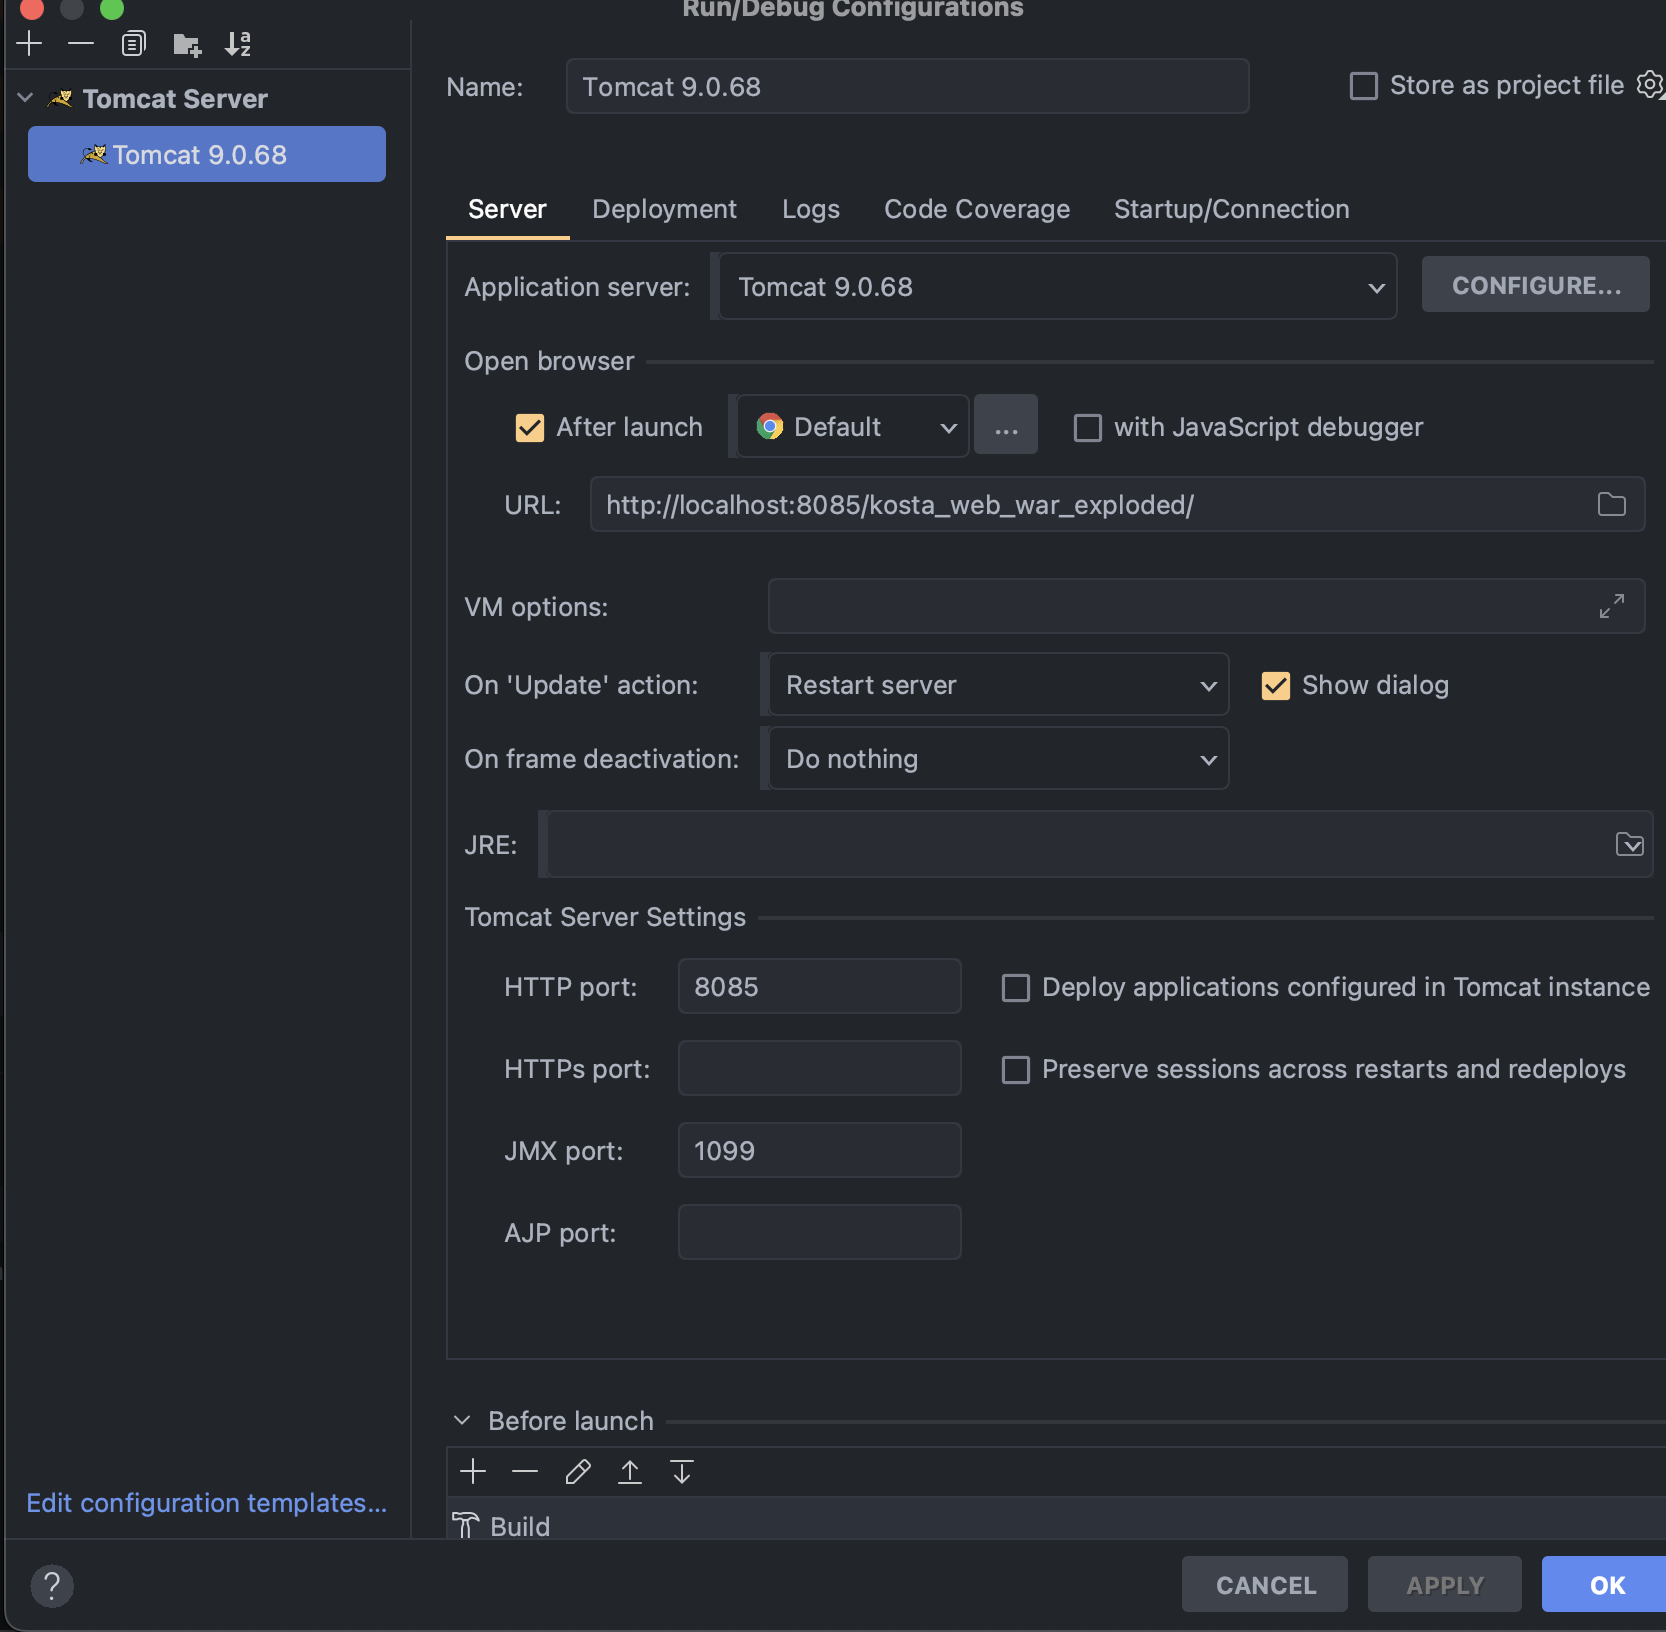Switch to Code Coverage tab
The height and width of the screenshot is (1632, 1666).
tap(977, 209)
